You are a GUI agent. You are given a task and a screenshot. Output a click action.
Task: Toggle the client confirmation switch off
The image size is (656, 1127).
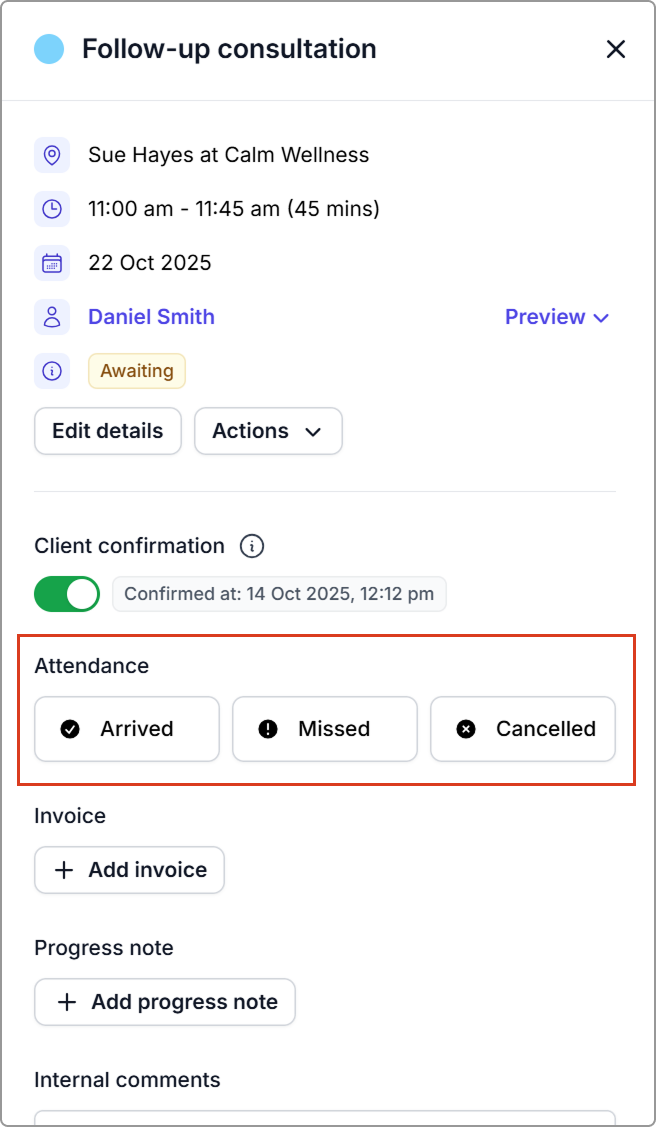point(67,593)
